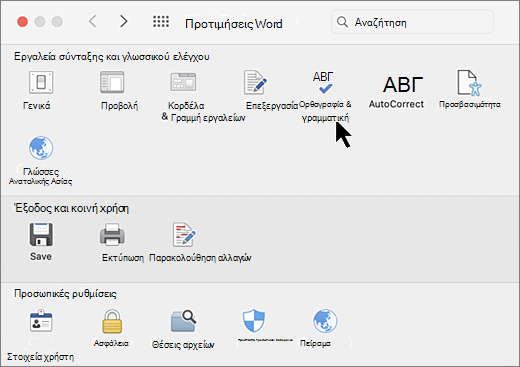
Task: Open the Πείραμα globe preferences
Action: click(x=325, y=321)
